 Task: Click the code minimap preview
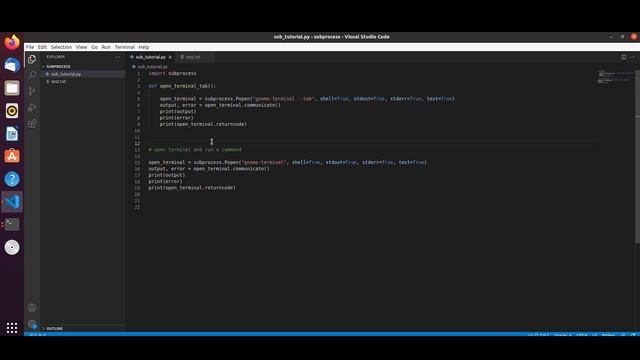(x=616, y=76)
